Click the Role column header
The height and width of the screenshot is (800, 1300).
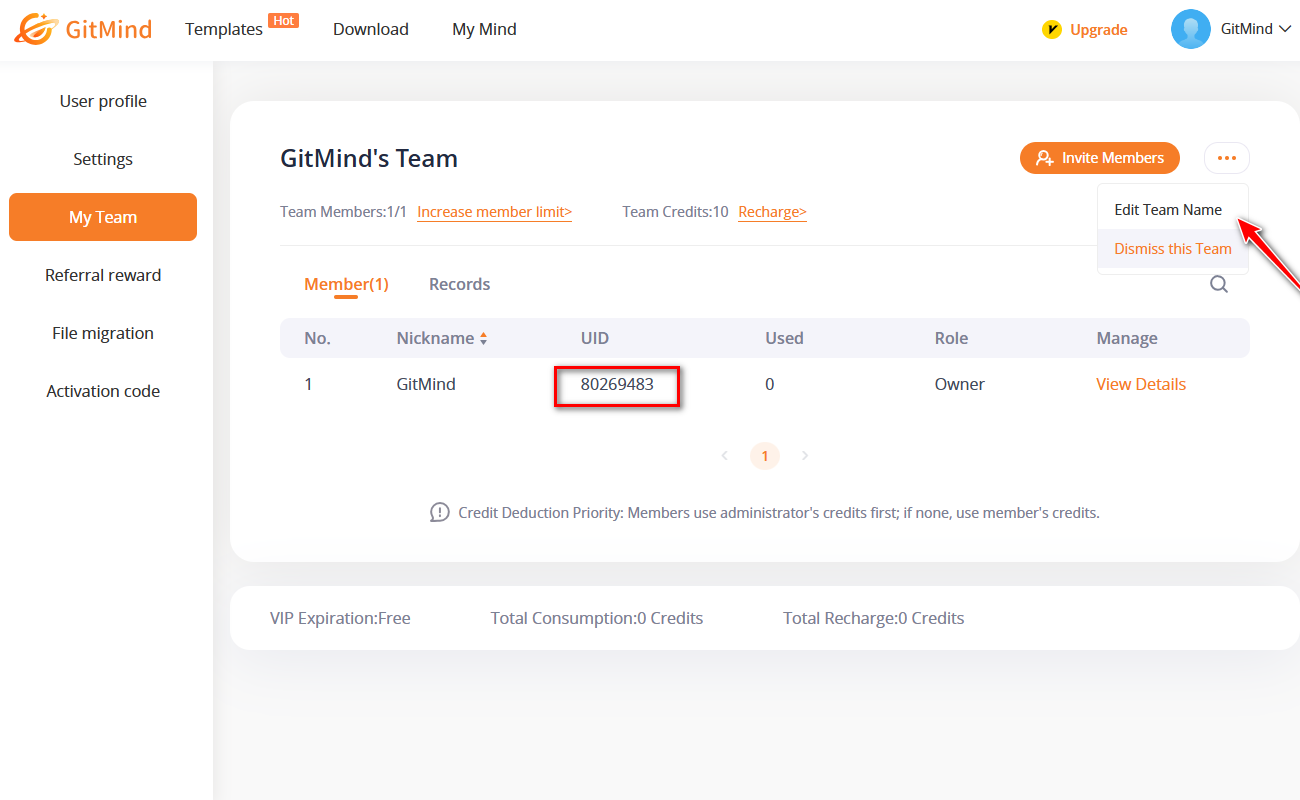pyautogui.click(x=951, y=338)
